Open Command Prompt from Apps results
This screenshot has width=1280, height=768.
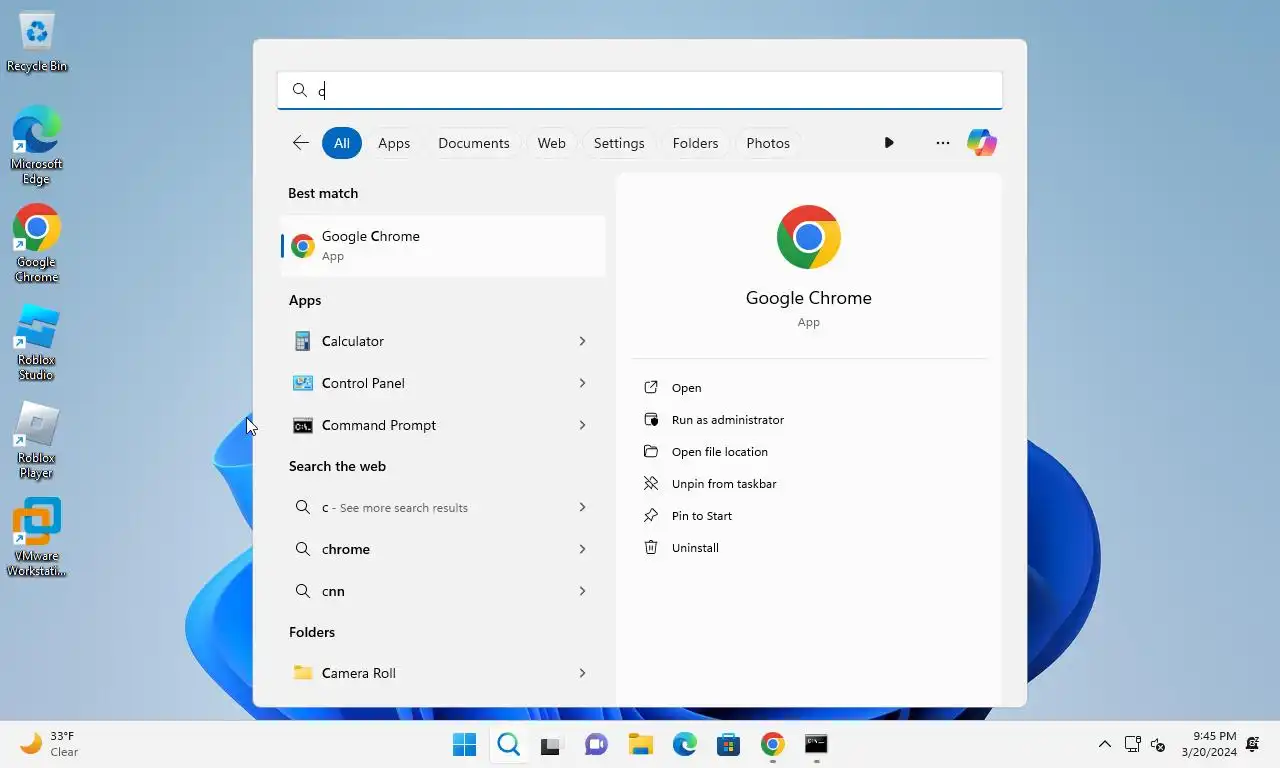(426, 425)
